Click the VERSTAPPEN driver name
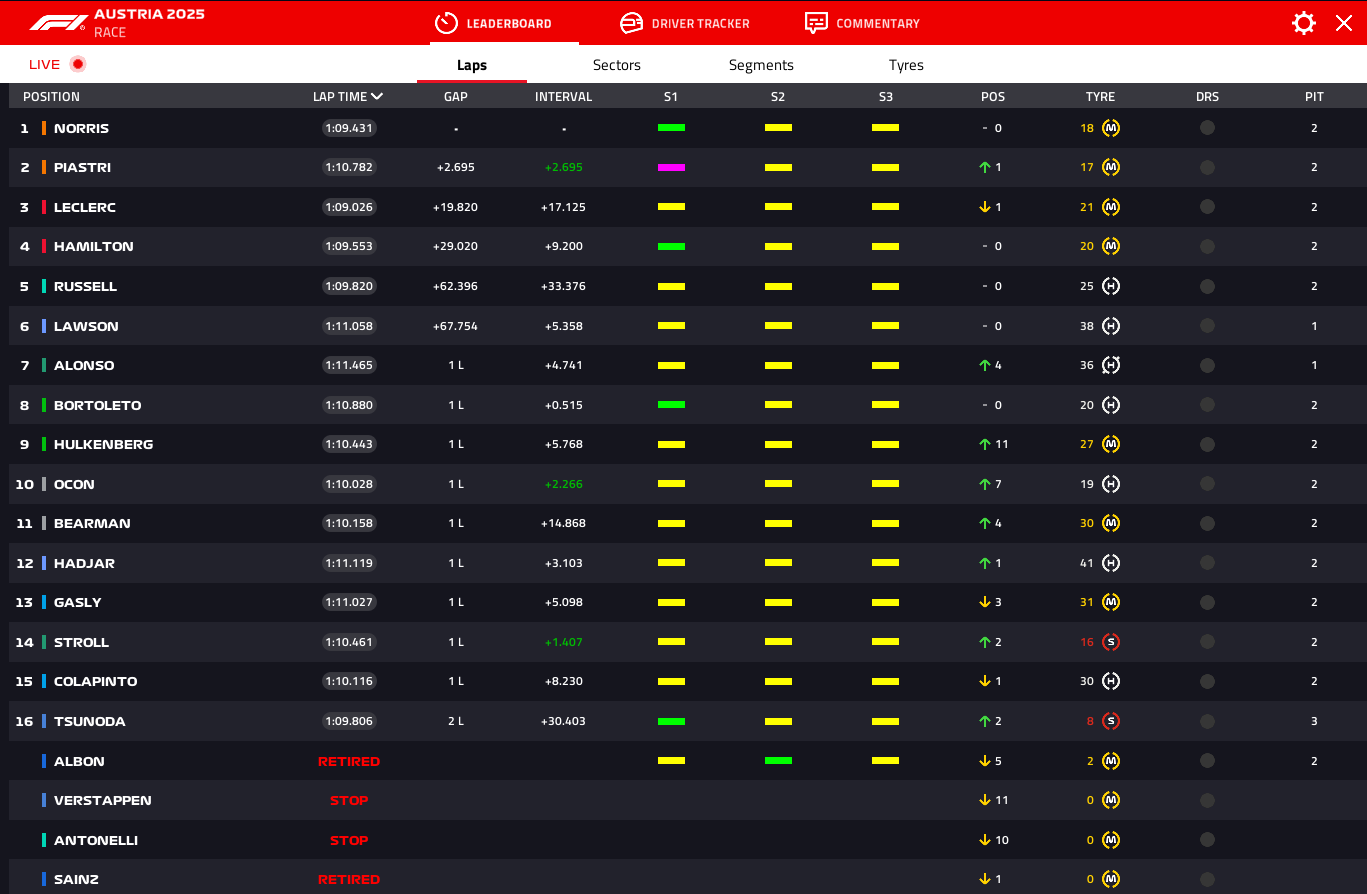The image size is (1367, 894). point(103,800)
